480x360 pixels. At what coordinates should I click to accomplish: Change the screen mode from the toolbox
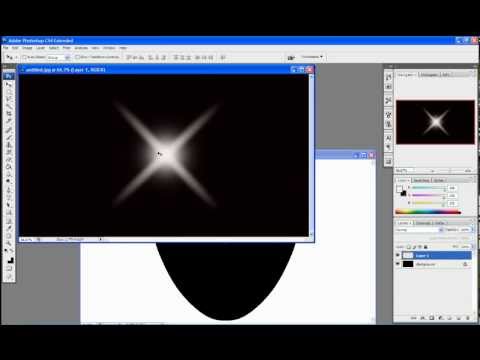point(9,276)
